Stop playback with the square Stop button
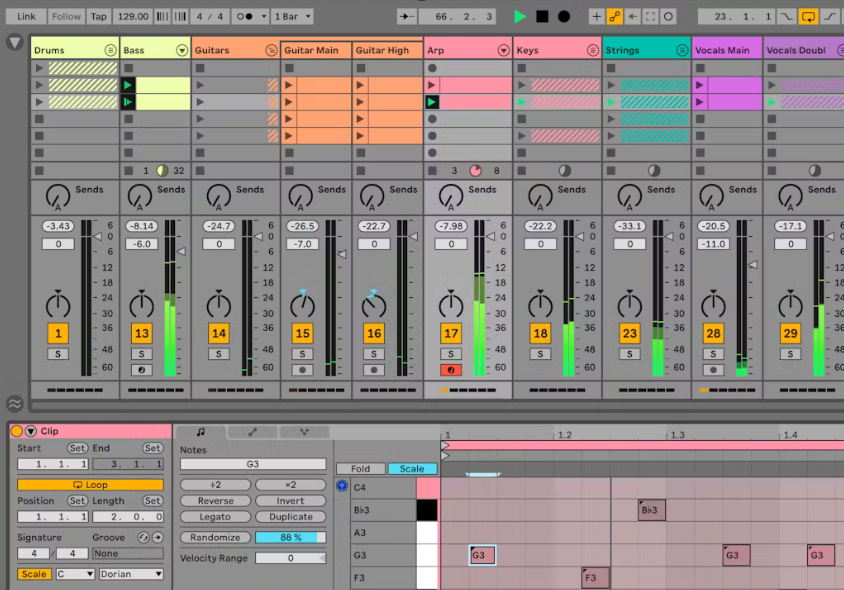 [542, 17]
